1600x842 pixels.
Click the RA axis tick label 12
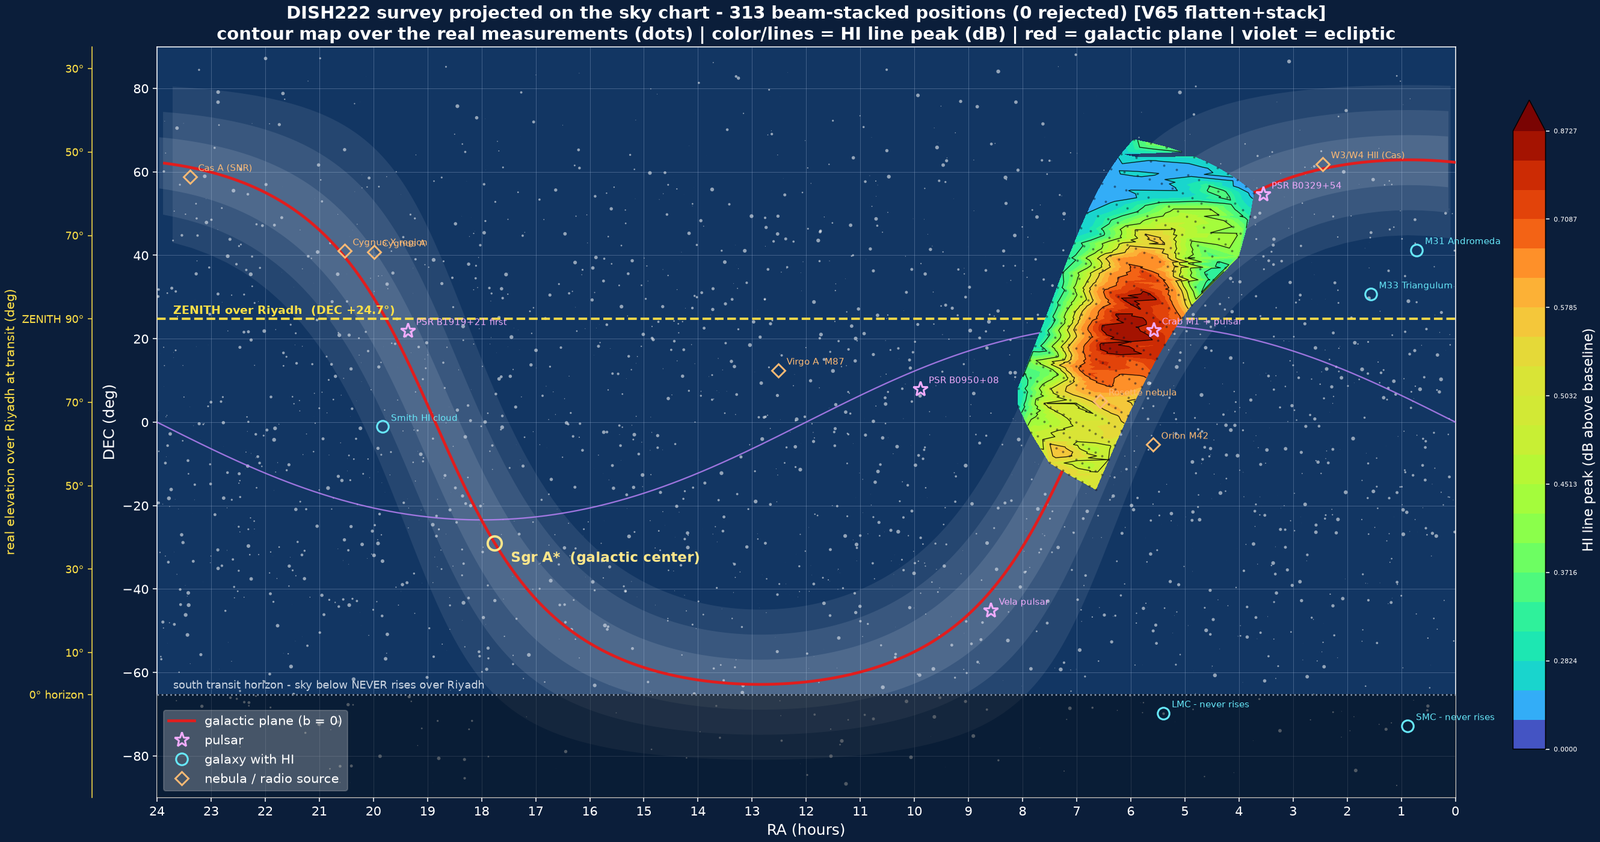(x=806, y=809)
